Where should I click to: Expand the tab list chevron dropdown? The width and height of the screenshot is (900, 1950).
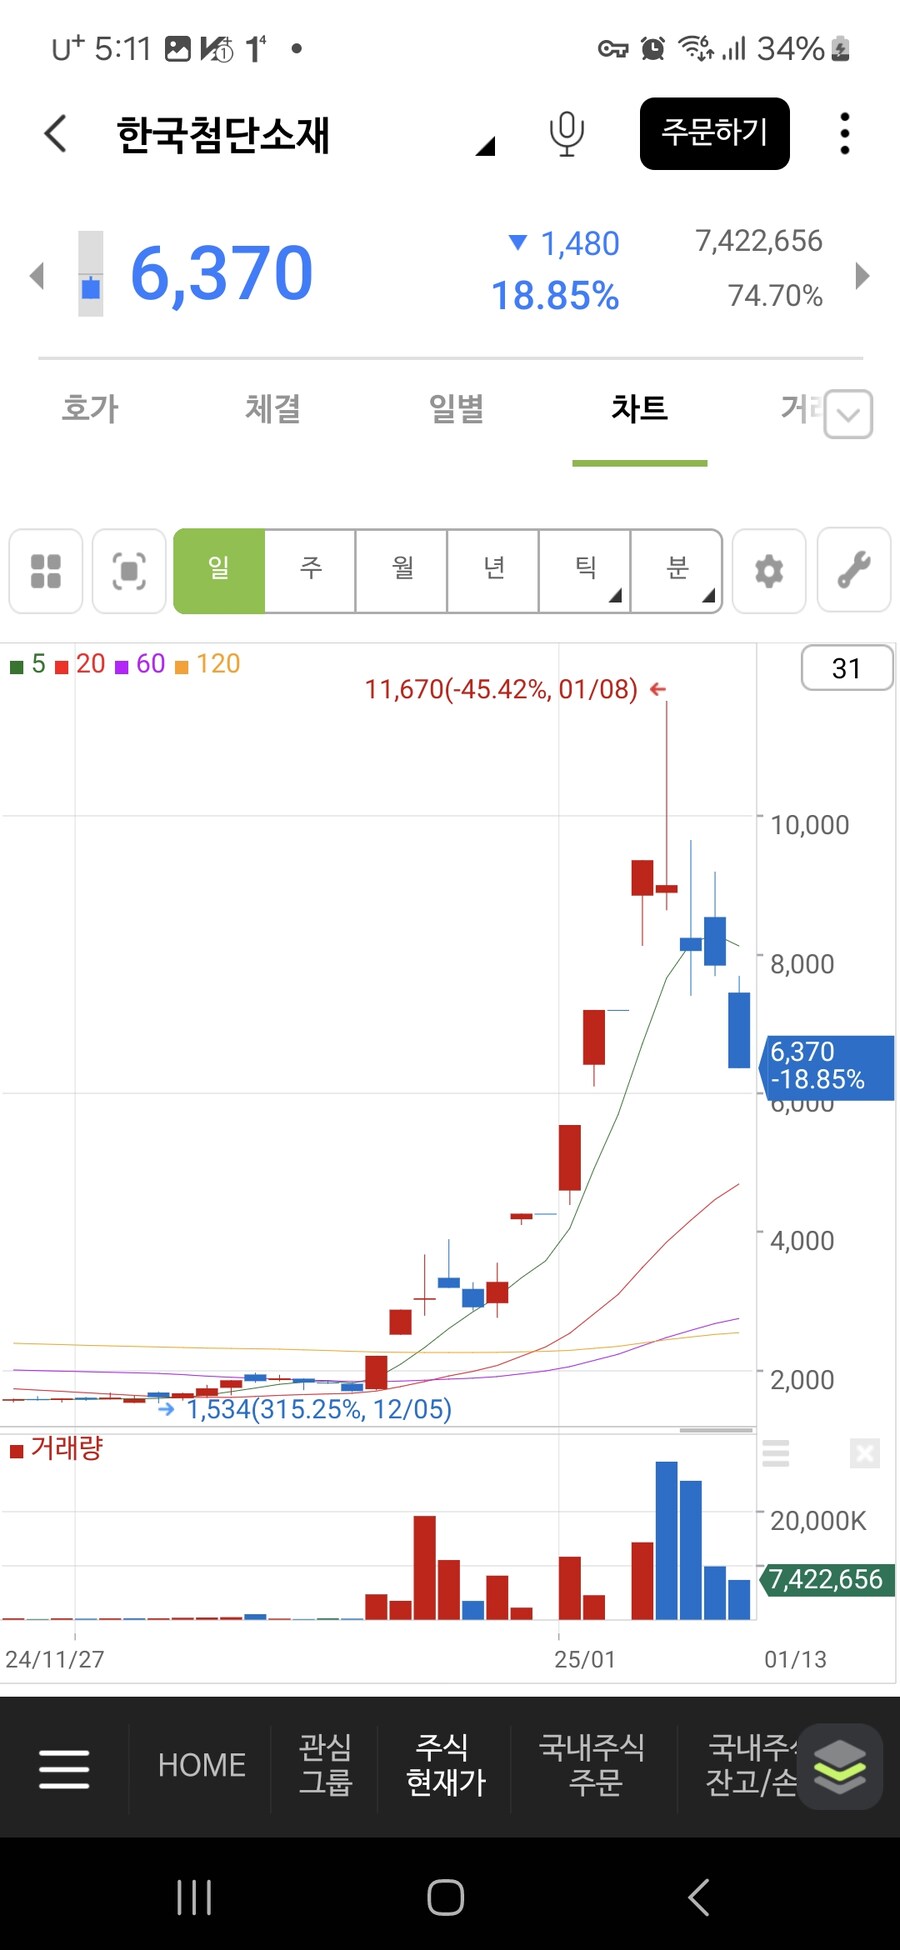849,414
